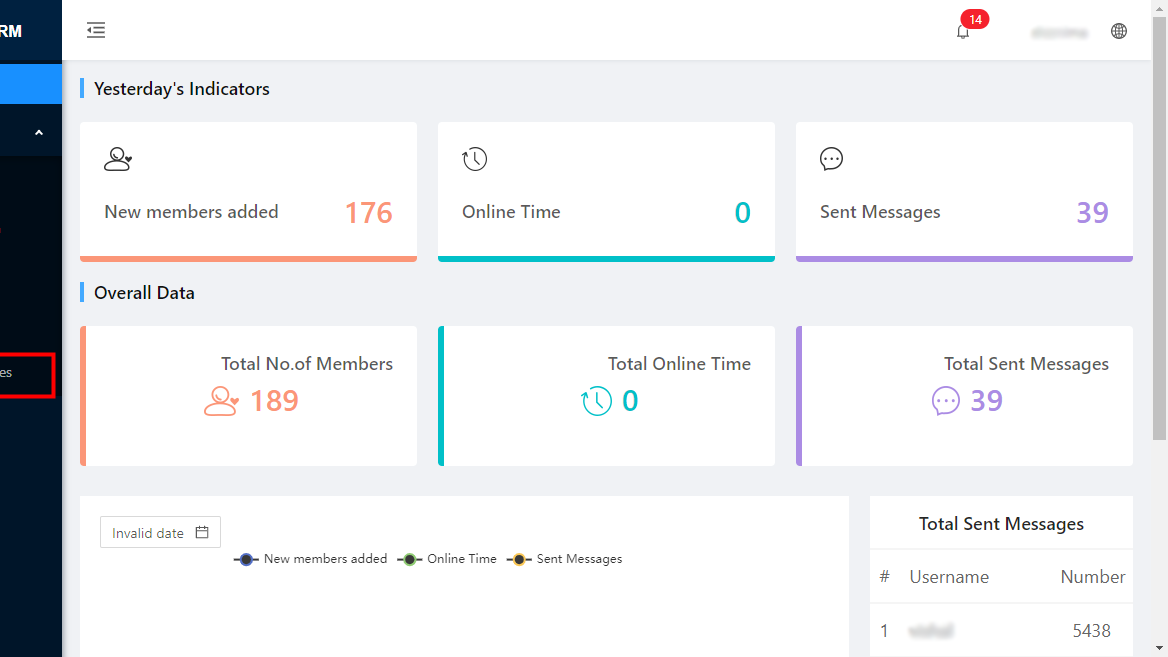
Task: Open the blurred username account menu
Action: pyautogui.click(x=1059, y=32)
